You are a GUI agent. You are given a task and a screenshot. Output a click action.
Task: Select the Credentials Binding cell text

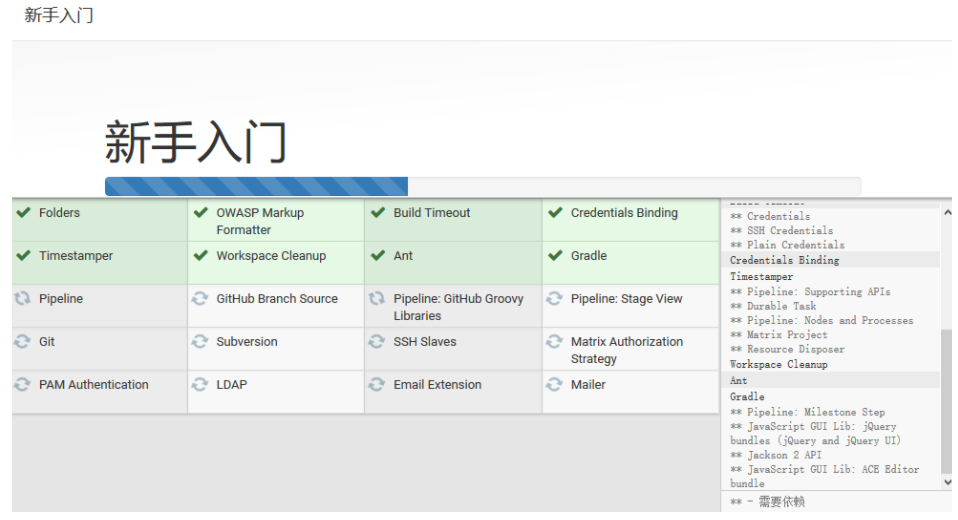click(x=624, y=213)
